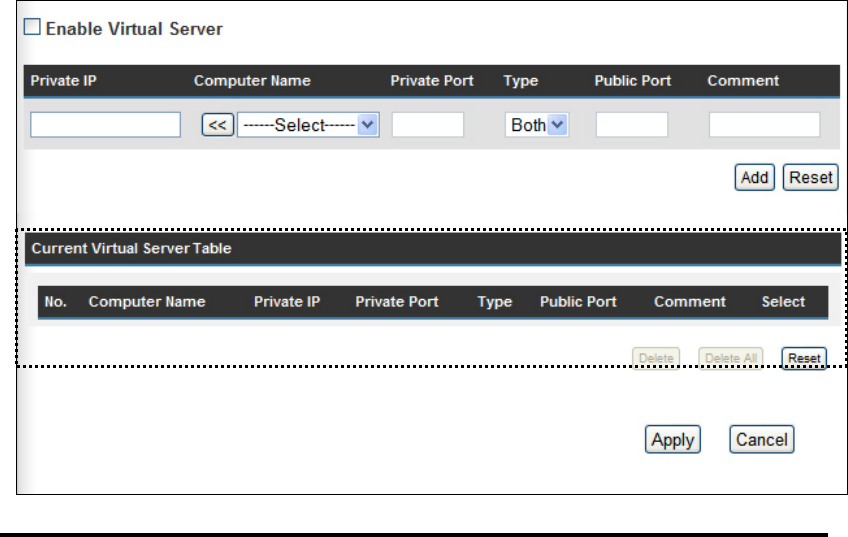Screen dimensions: 848x537
Task: Click Reset button beside Delete All
Action: (804, 358)
